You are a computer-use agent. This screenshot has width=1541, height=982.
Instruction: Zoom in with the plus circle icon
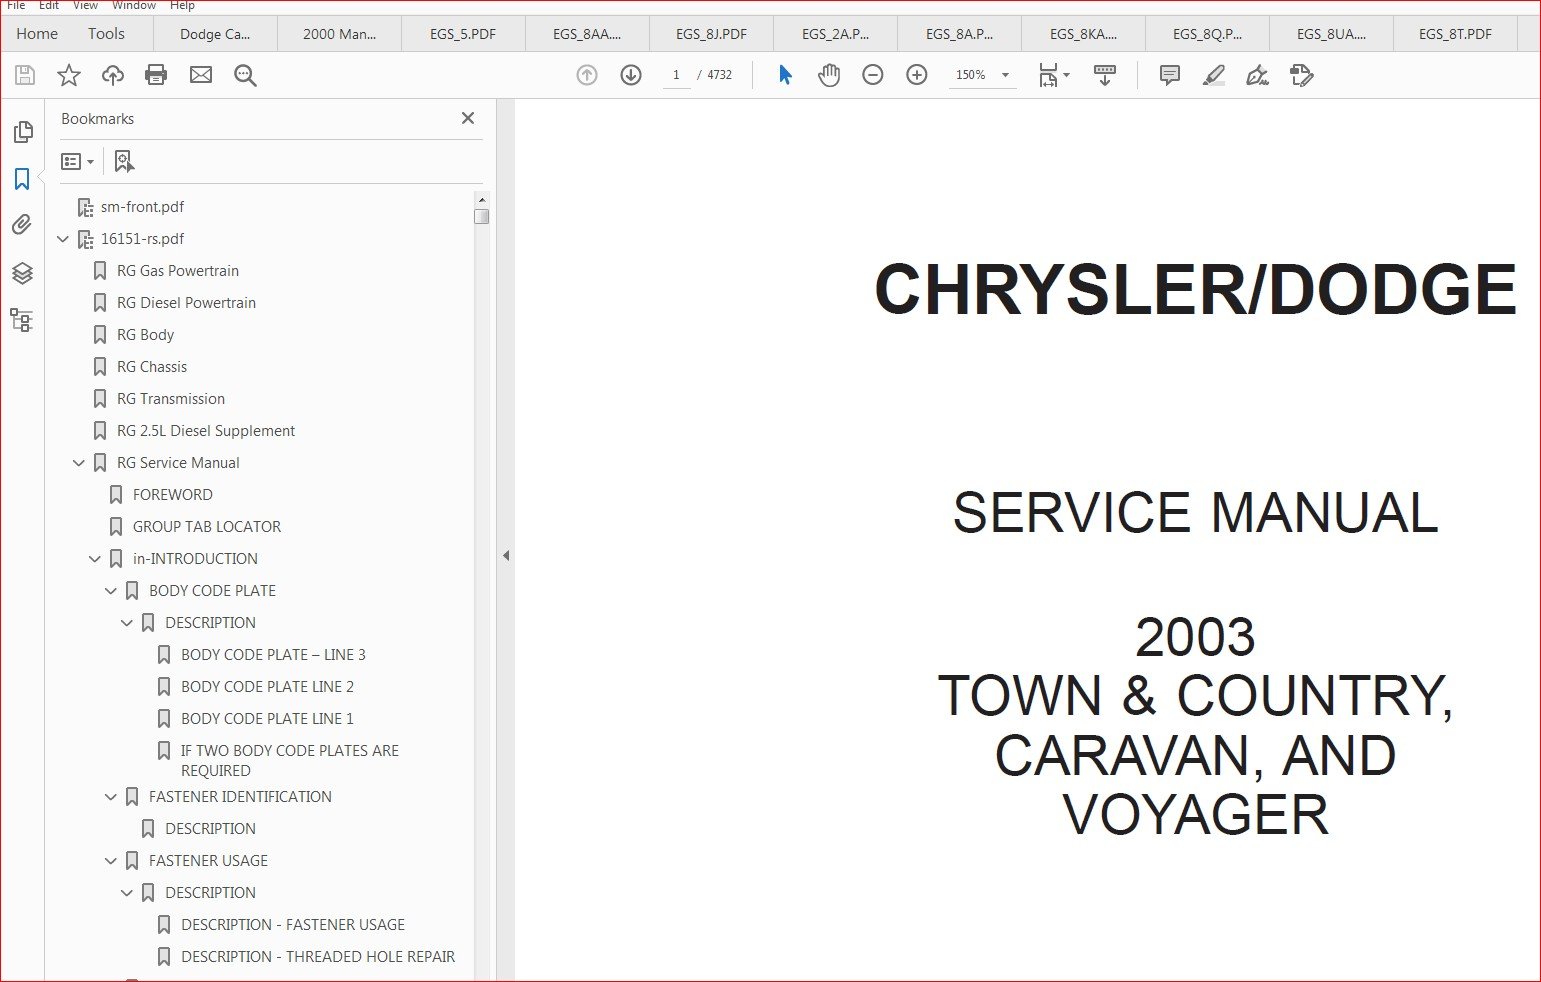point(917,75)
